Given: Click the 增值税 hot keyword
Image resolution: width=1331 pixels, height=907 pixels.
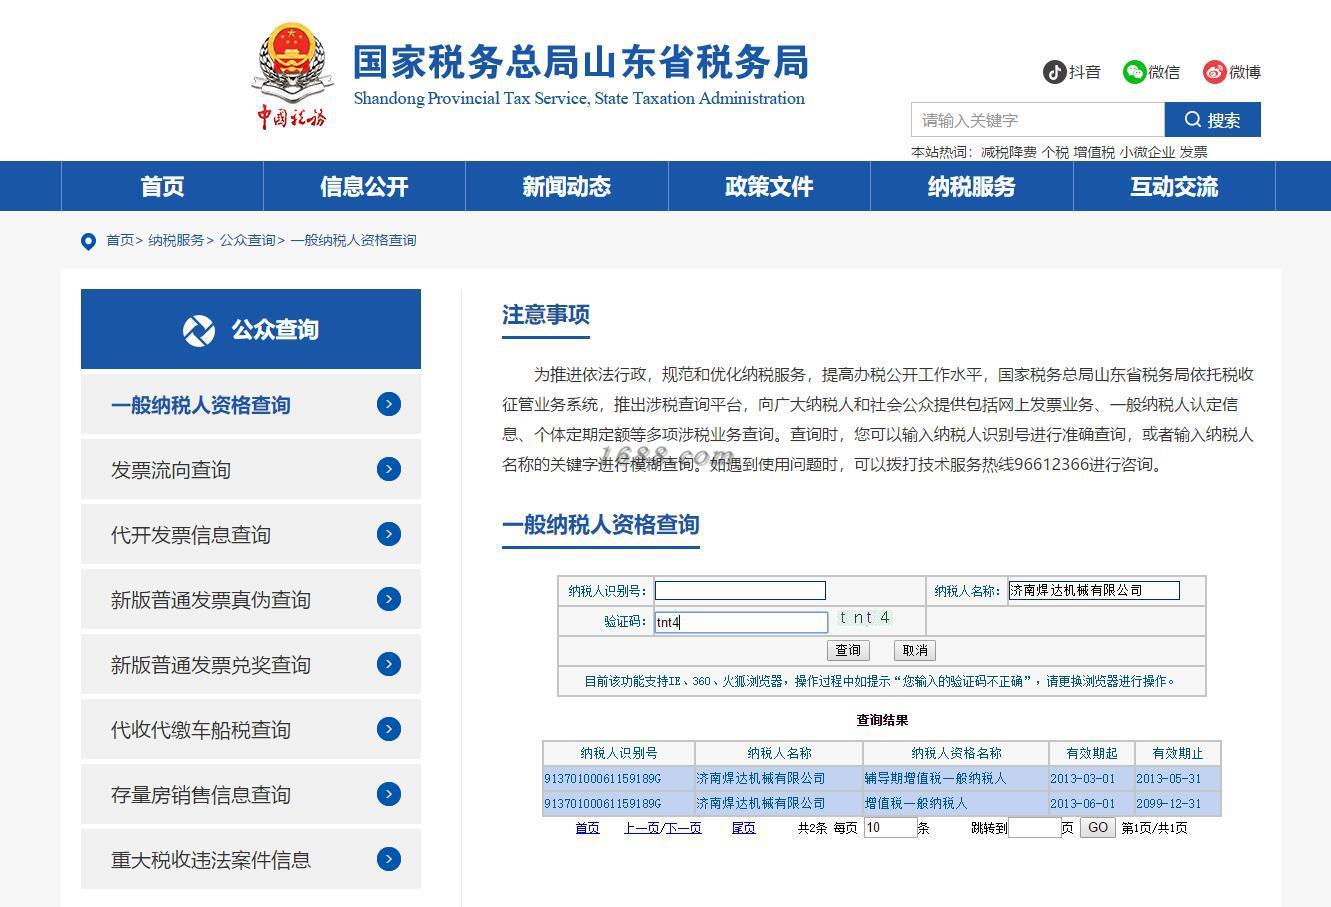Looking at the screenshot, I should [x=1094, y=153].
